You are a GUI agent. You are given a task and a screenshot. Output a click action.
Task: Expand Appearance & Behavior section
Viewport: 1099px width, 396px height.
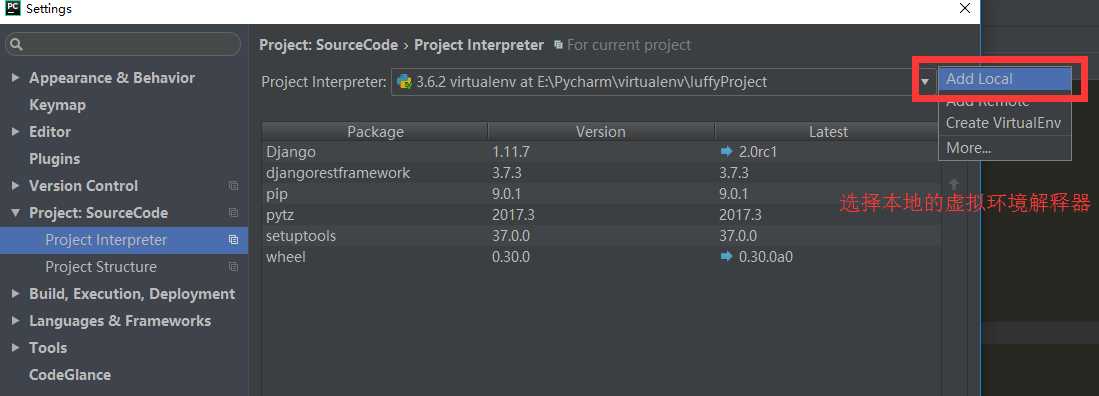[x=15, y=78]
